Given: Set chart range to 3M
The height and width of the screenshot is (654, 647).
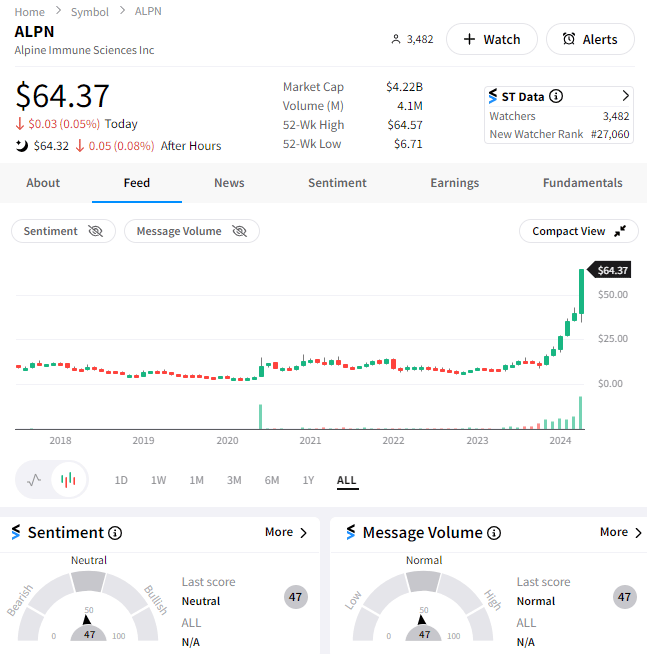Looking at the screenshot, I should [234, 480].
